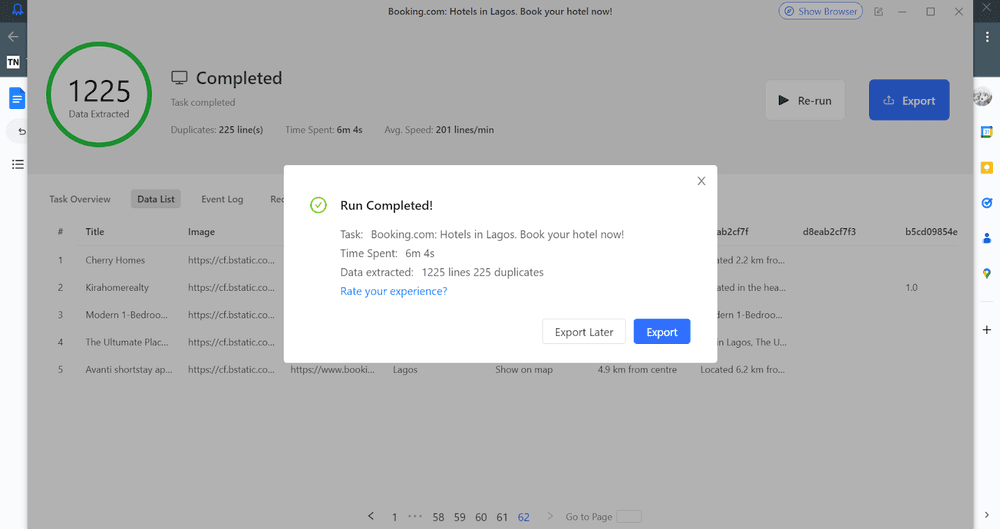Image resolution: width=1000 pixels, height=529 pixels.
Task: Select Avanti shortstay ap... title cell
Action: click(129, 370)
